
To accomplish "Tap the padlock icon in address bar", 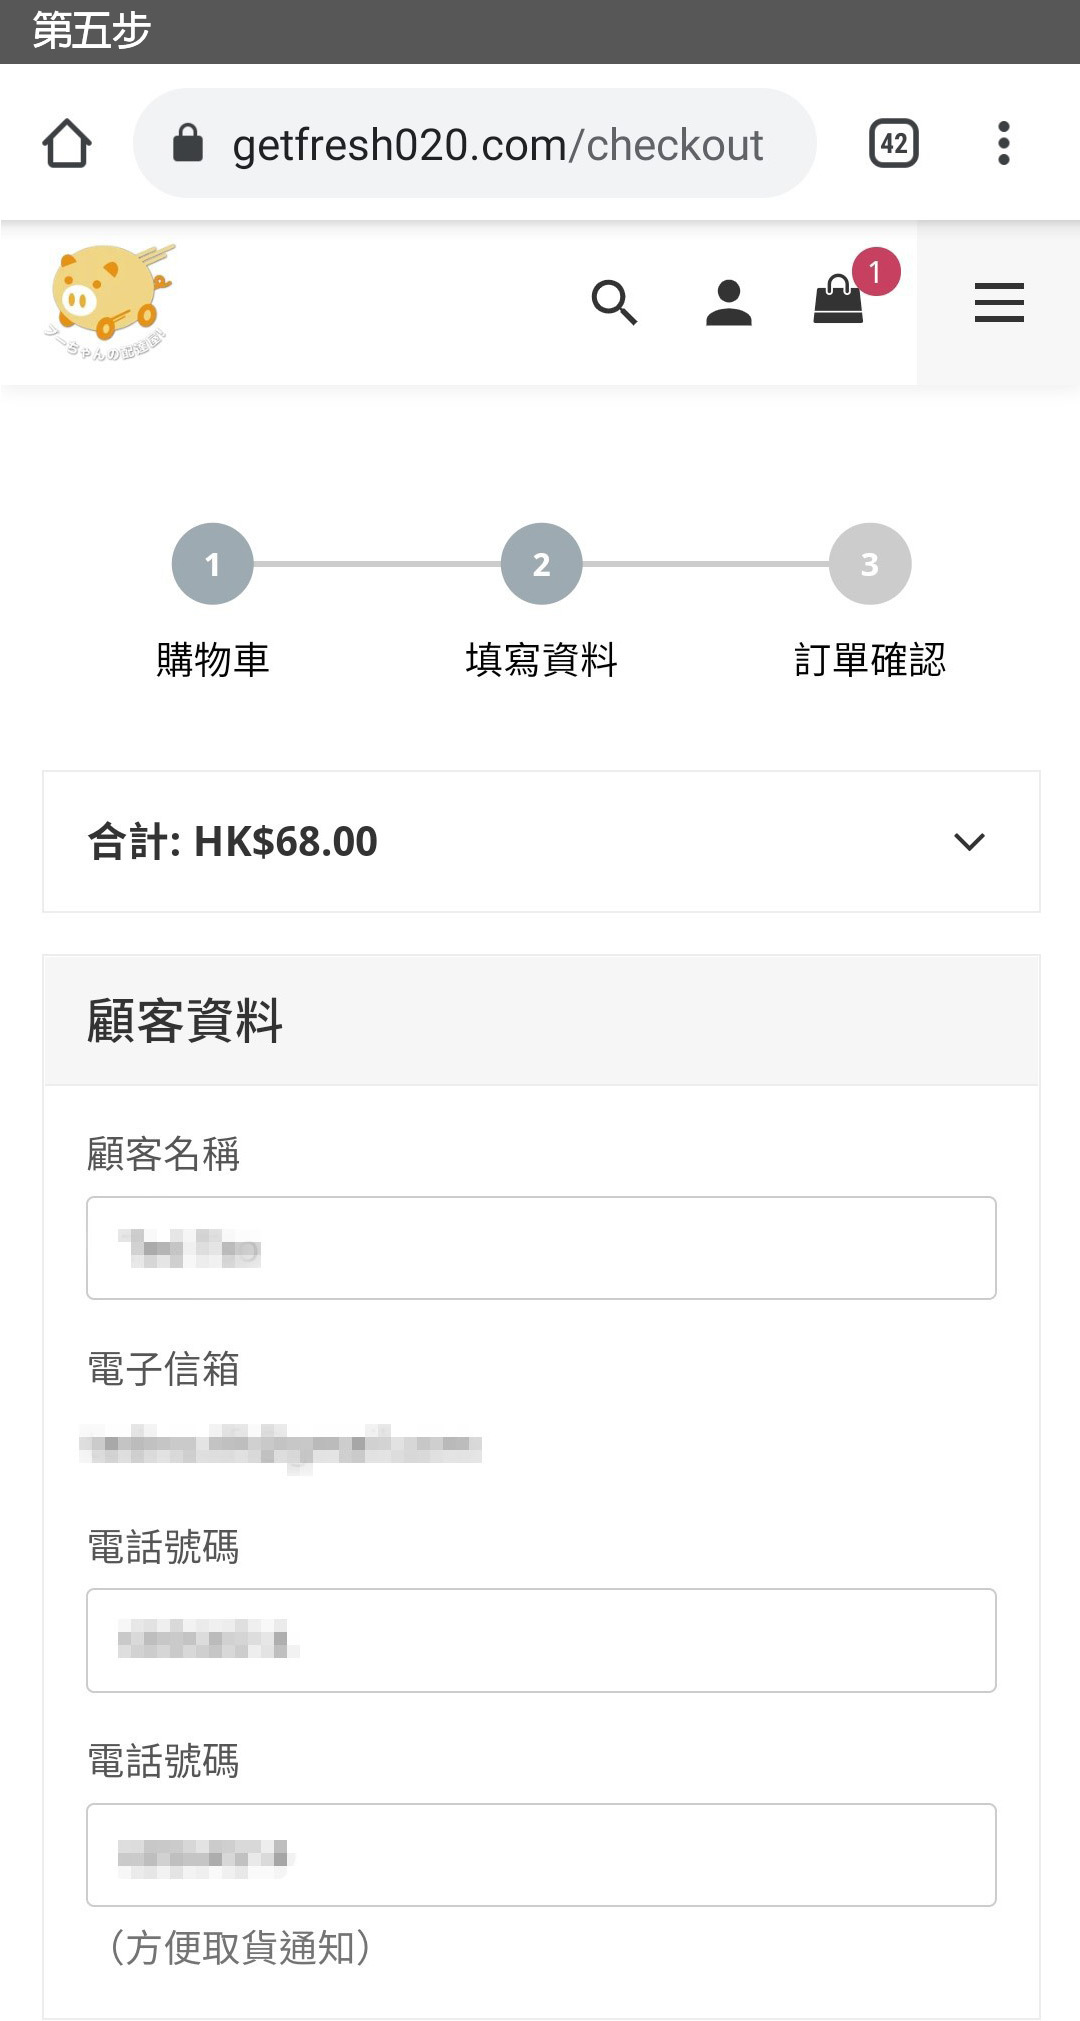I will [188, 144].
